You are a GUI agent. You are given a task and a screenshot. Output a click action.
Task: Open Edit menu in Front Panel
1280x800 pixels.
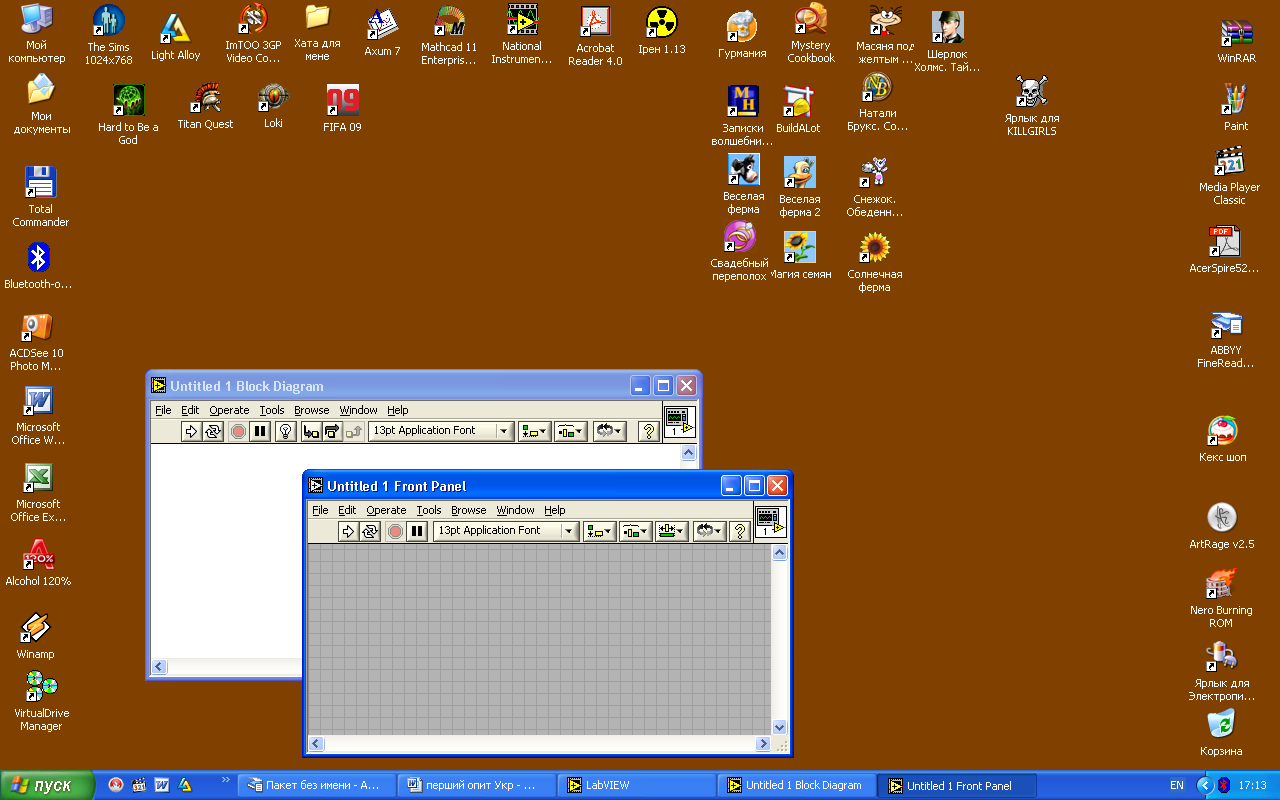[x=347, y=510]
